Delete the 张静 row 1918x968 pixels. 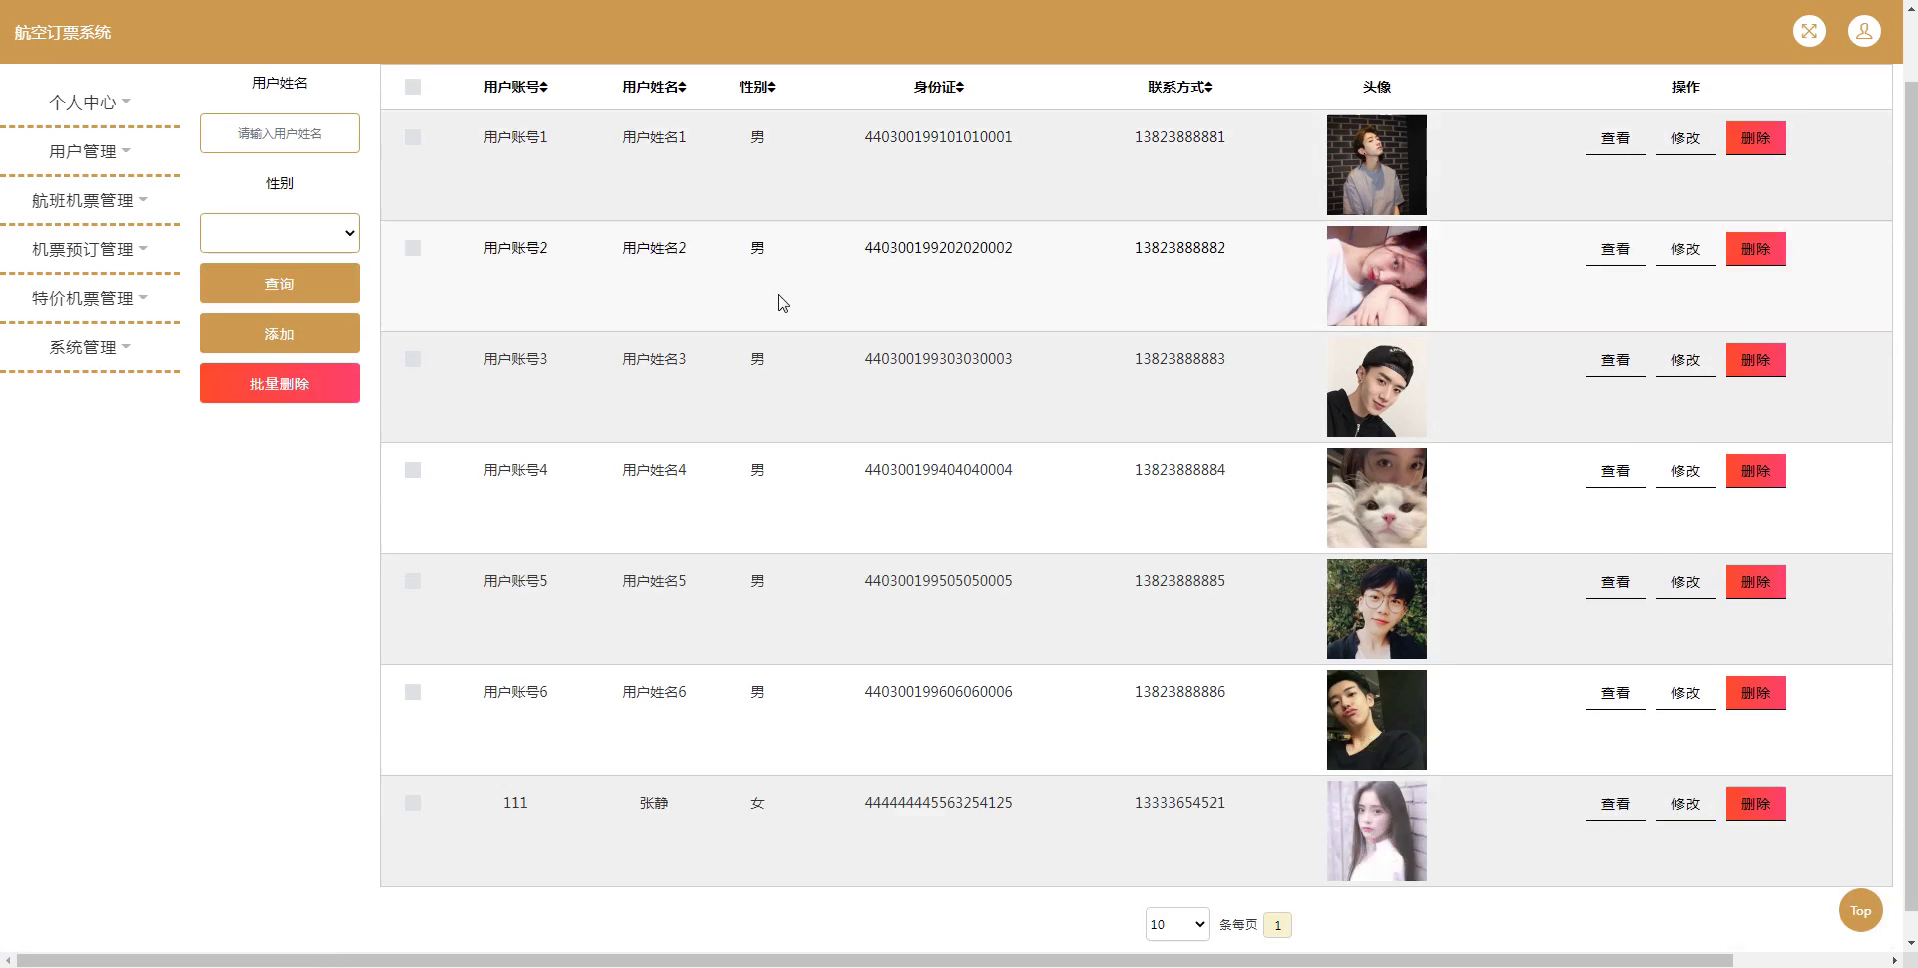click(1756, 804)
